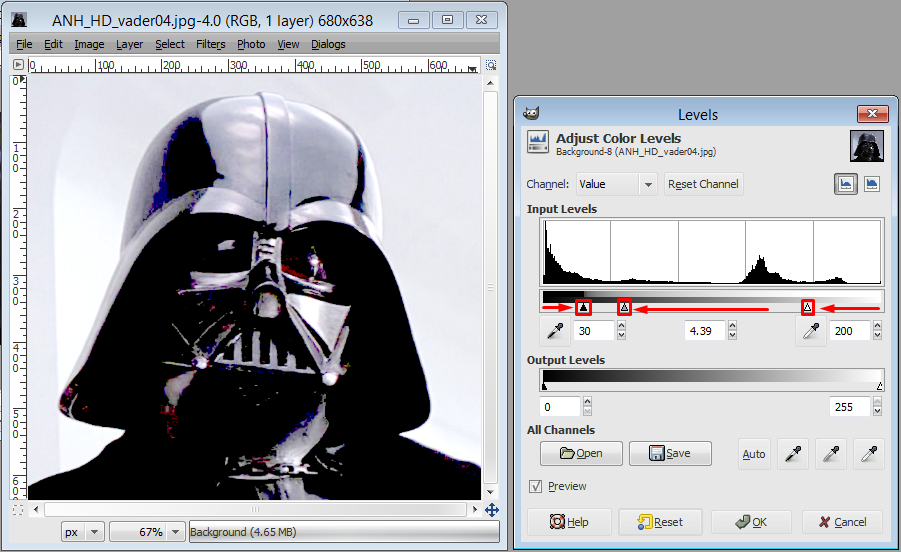This screenshot has width=901, height=552.
Task: Click the GIMP Wilber icon in Levels titlebar
Action: (531, 113)
